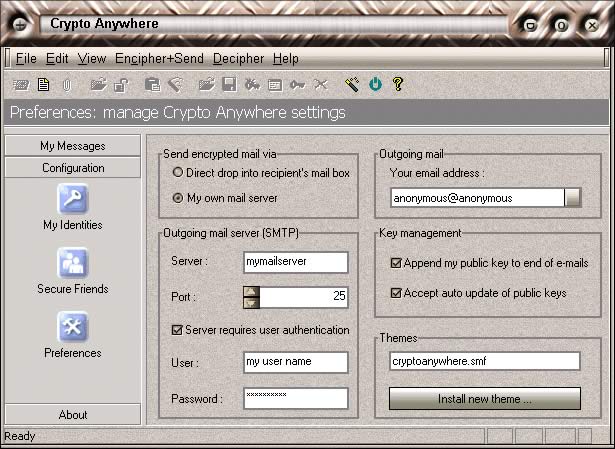Switch to My Messages panel
The image size is (615, 449).
click(73, 146)
